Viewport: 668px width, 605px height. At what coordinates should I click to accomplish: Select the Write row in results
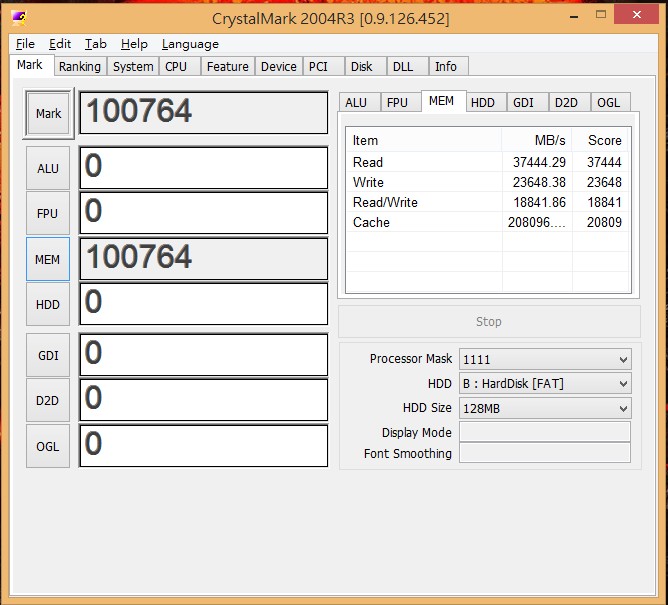click(x=488, y=182)
